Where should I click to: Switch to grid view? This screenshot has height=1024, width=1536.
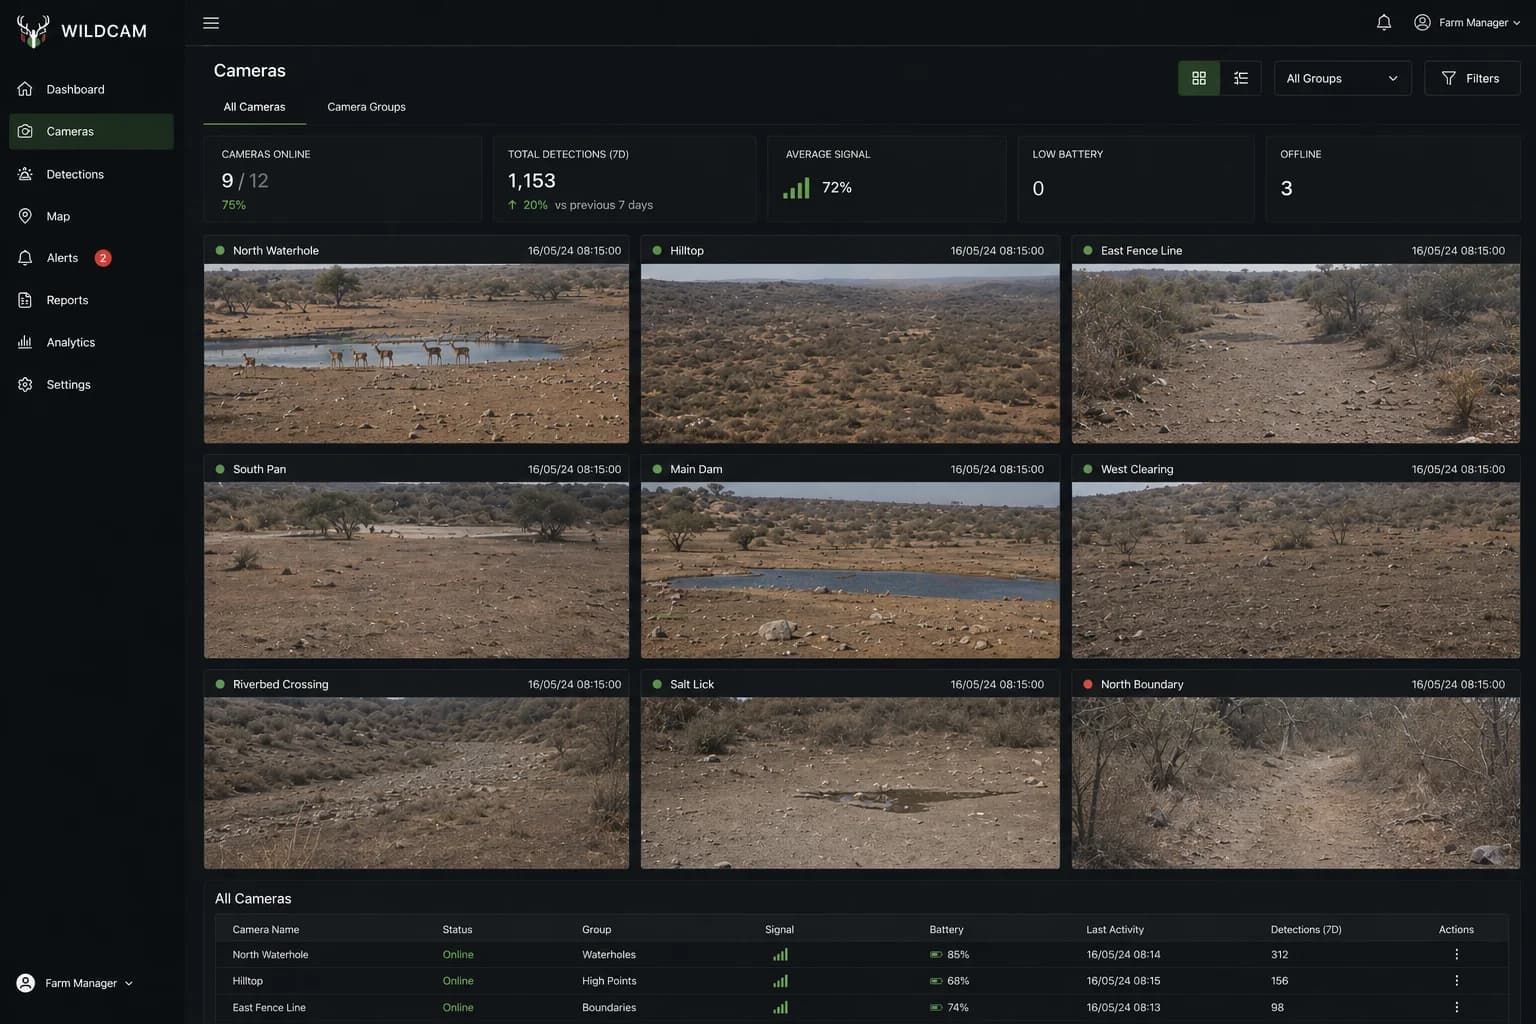click(x=1199, y=78)
